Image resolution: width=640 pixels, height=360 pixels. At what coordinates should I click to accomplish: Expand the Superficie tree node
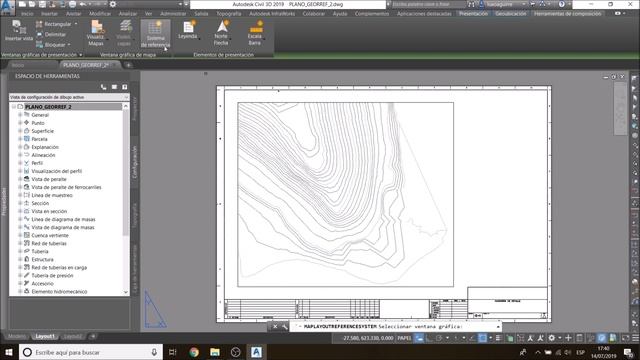pyautogui.click(x=20, y=131)
